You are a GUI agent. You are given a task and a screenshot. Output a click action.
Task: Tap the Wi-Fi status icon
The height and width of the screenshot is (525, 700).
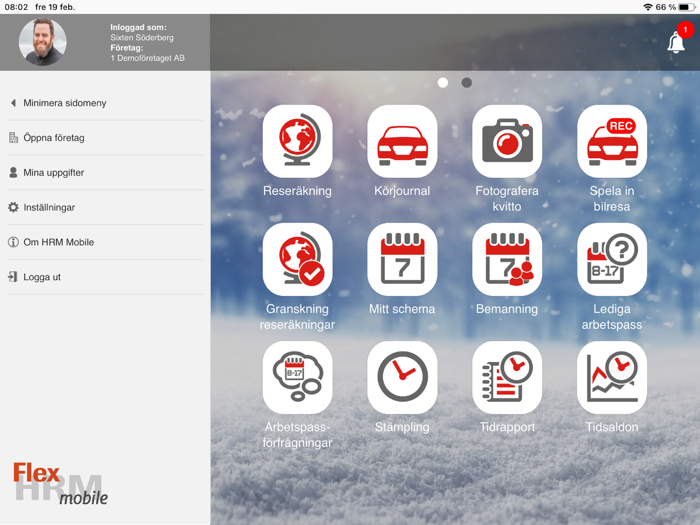647,7
